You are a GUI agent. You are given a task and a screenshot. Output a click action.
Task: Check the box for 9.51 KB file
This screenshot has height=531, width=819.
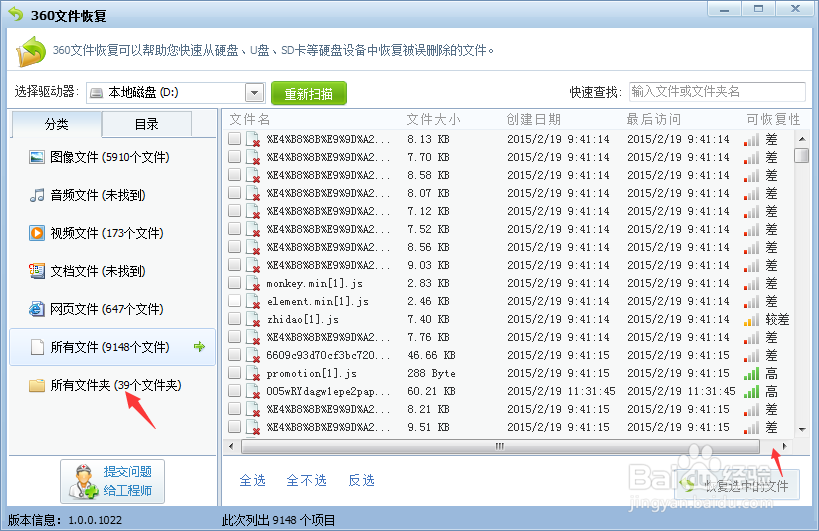click(235, 427)
